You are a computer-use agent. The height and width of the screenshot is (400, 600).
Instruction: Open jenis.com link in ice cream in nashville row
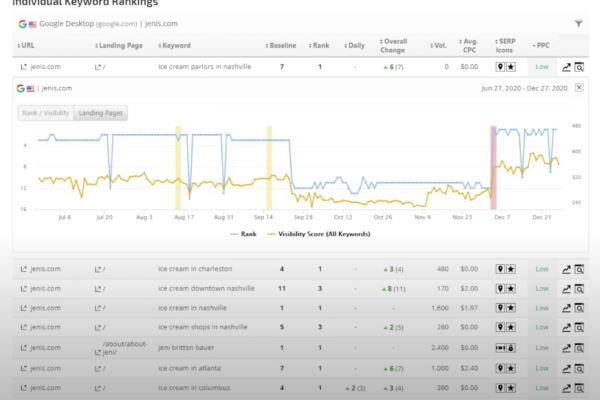coord(46,308)
